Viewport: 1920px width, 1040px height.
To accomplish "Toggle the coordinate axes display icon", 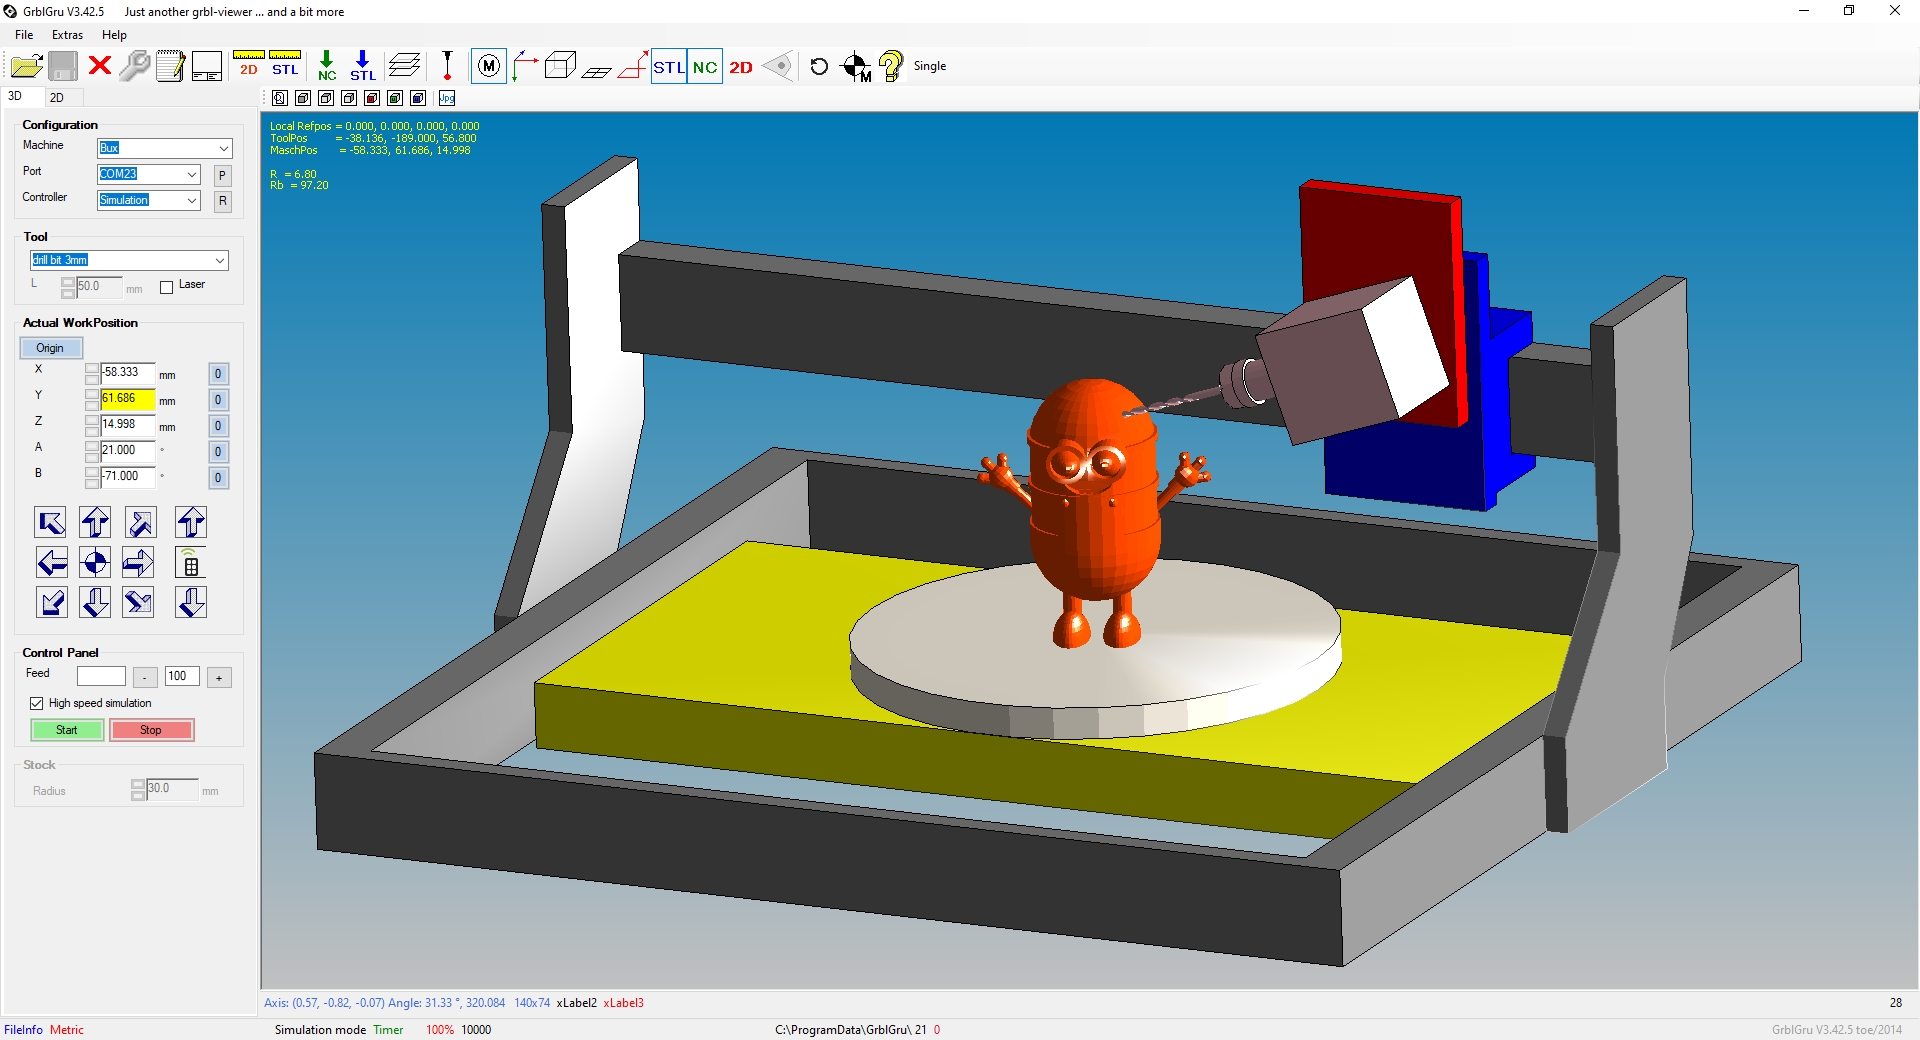I will (x=524, y=66).
